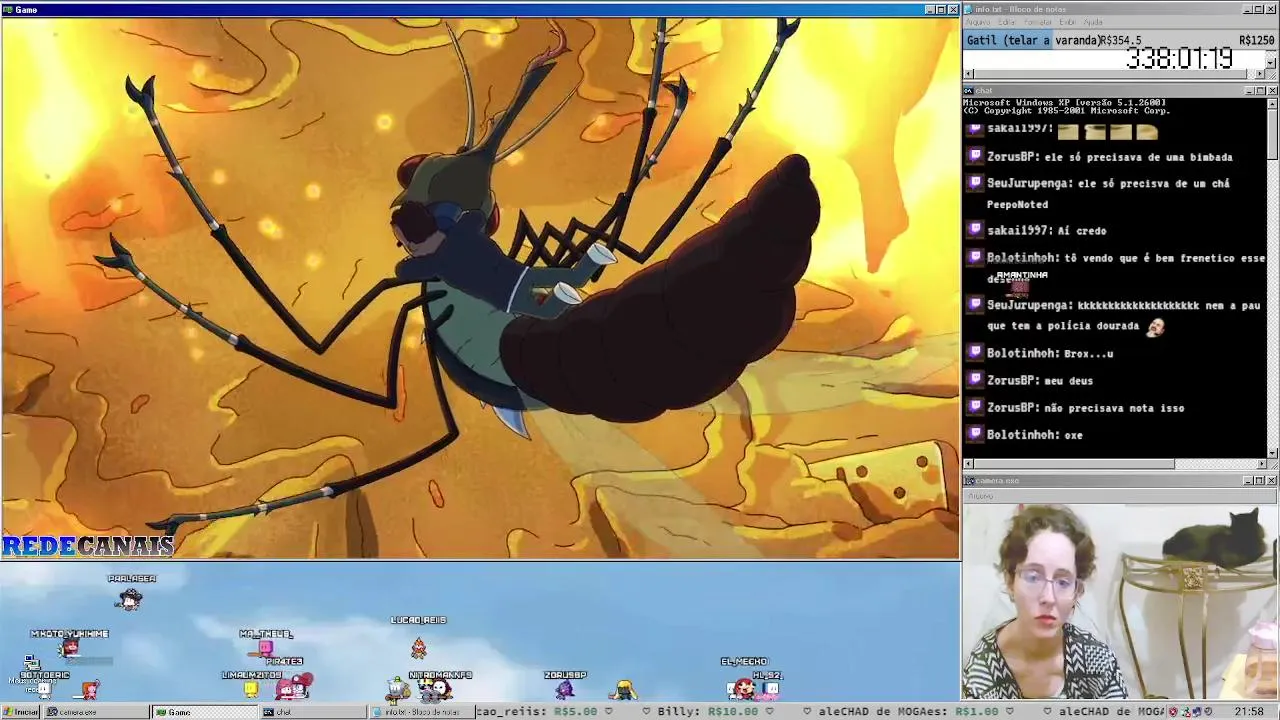Click Bolotinhoh badge icon beside 'Brox...u'
The height and width of the screenshot is (720, 1280).
(x=975, y=352)
